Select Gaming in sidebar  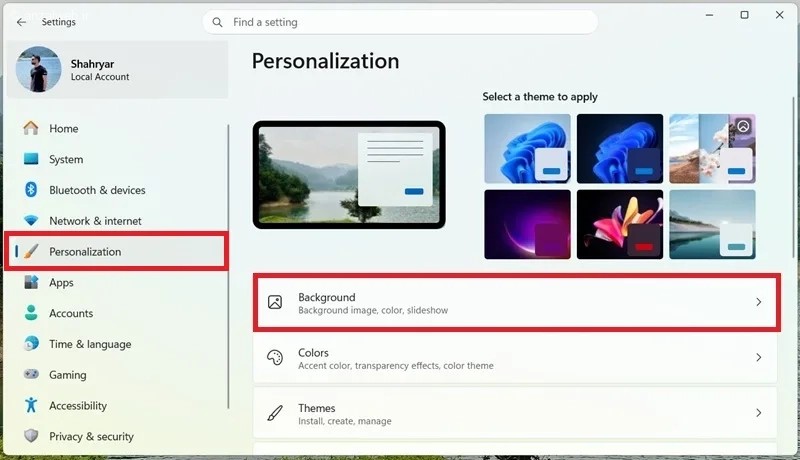(x=116, y=375)
